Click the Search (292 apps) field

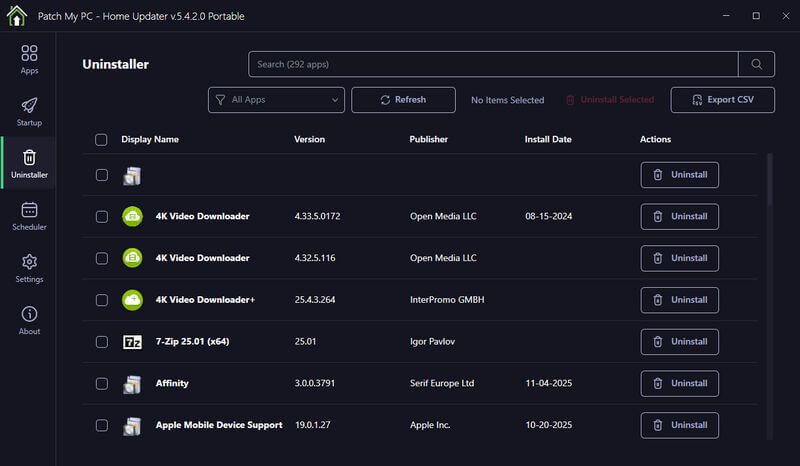(492, 65)
